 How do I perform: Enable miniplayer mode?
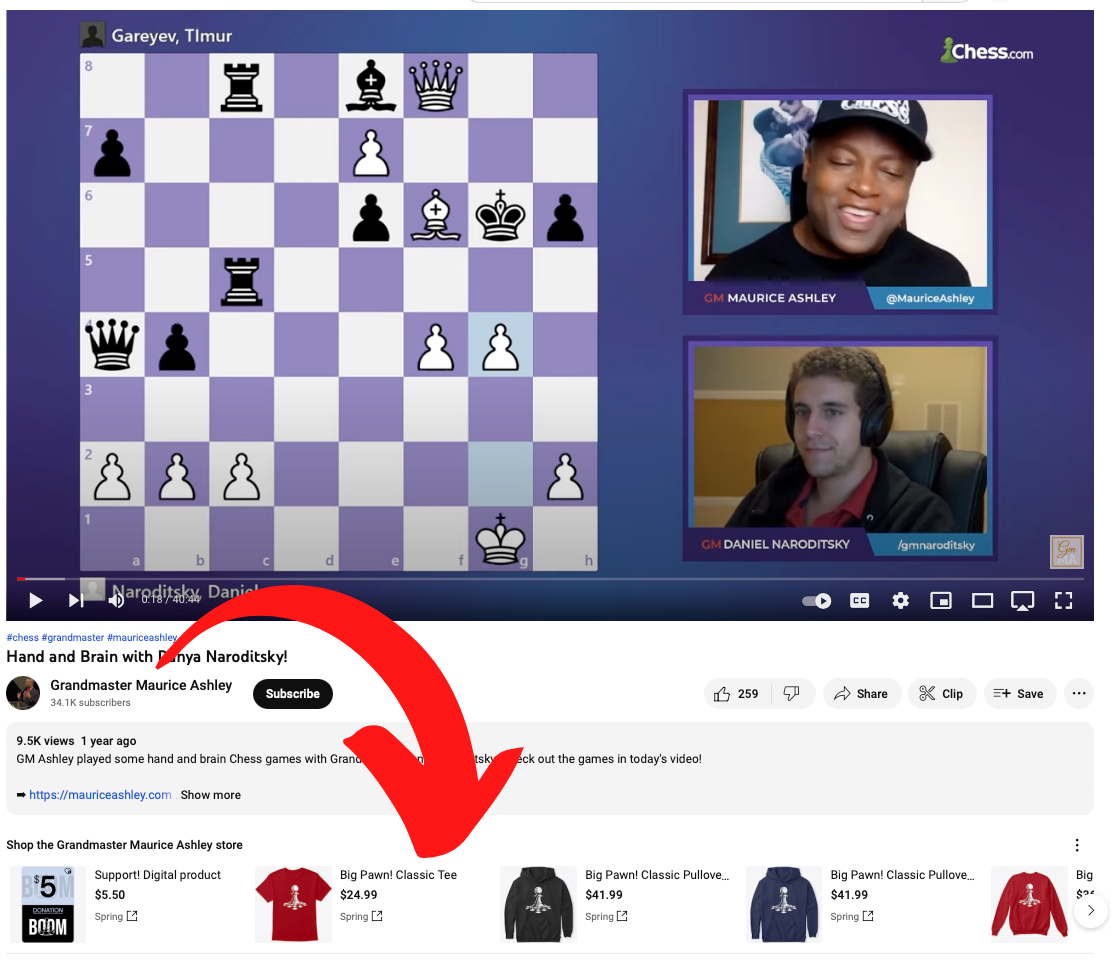[941, 601]
